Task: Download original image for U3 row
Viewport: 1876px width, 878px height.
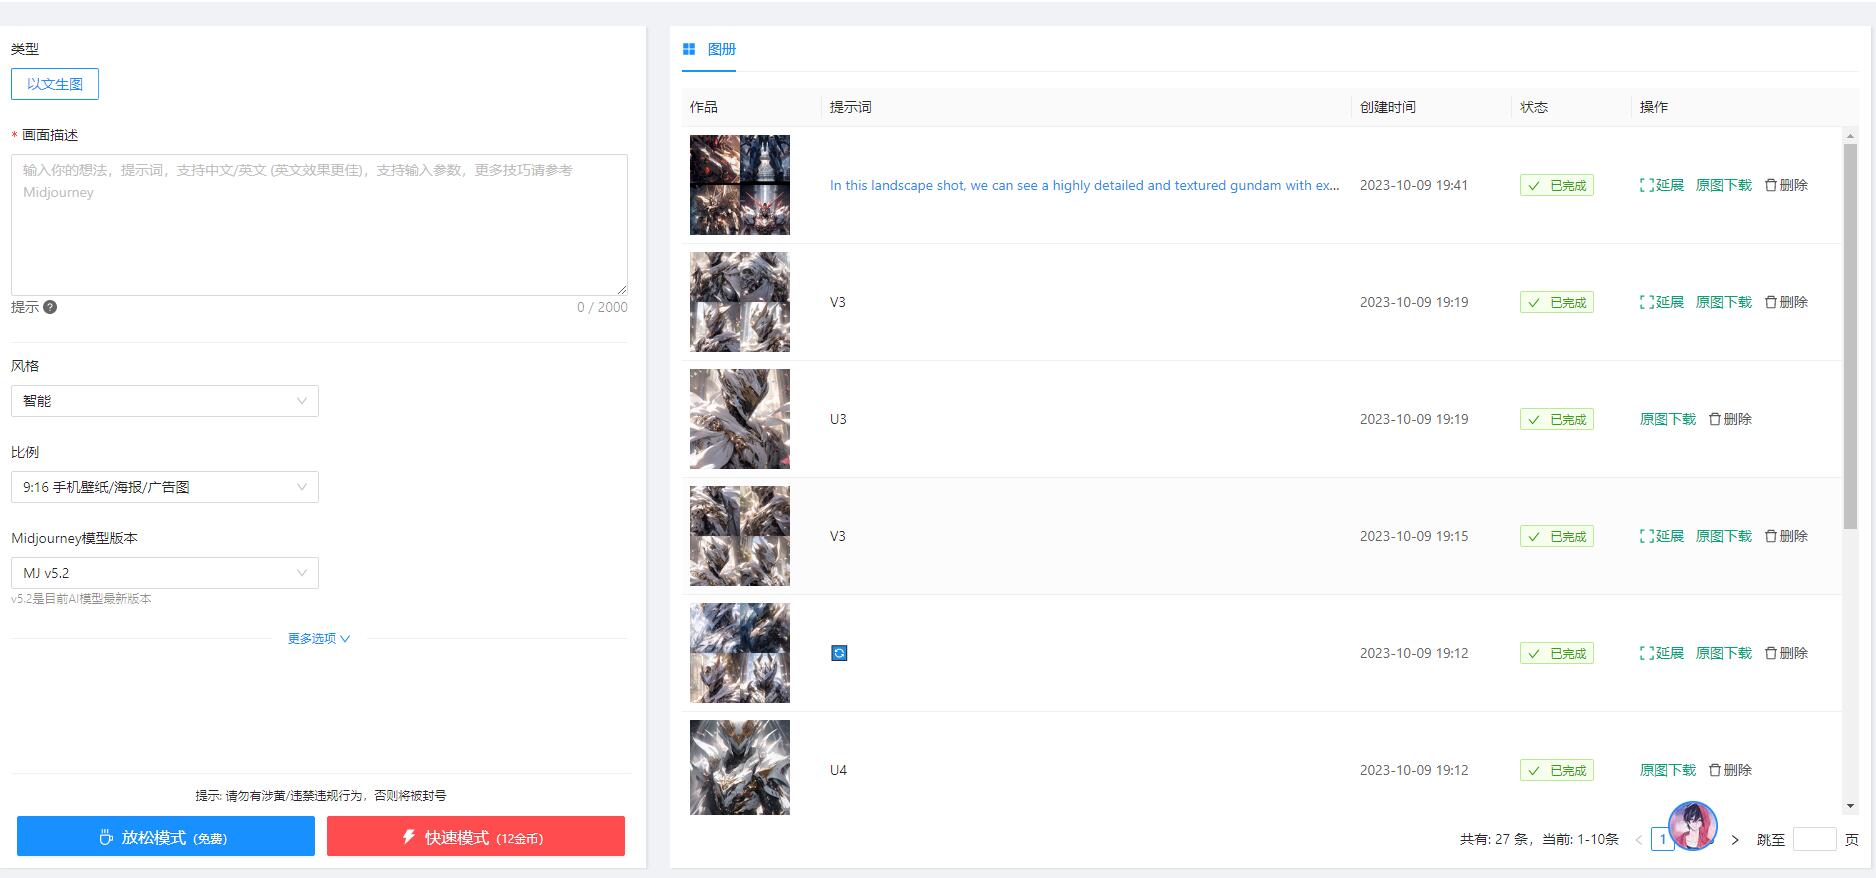Action: (x=1667, y=419)
